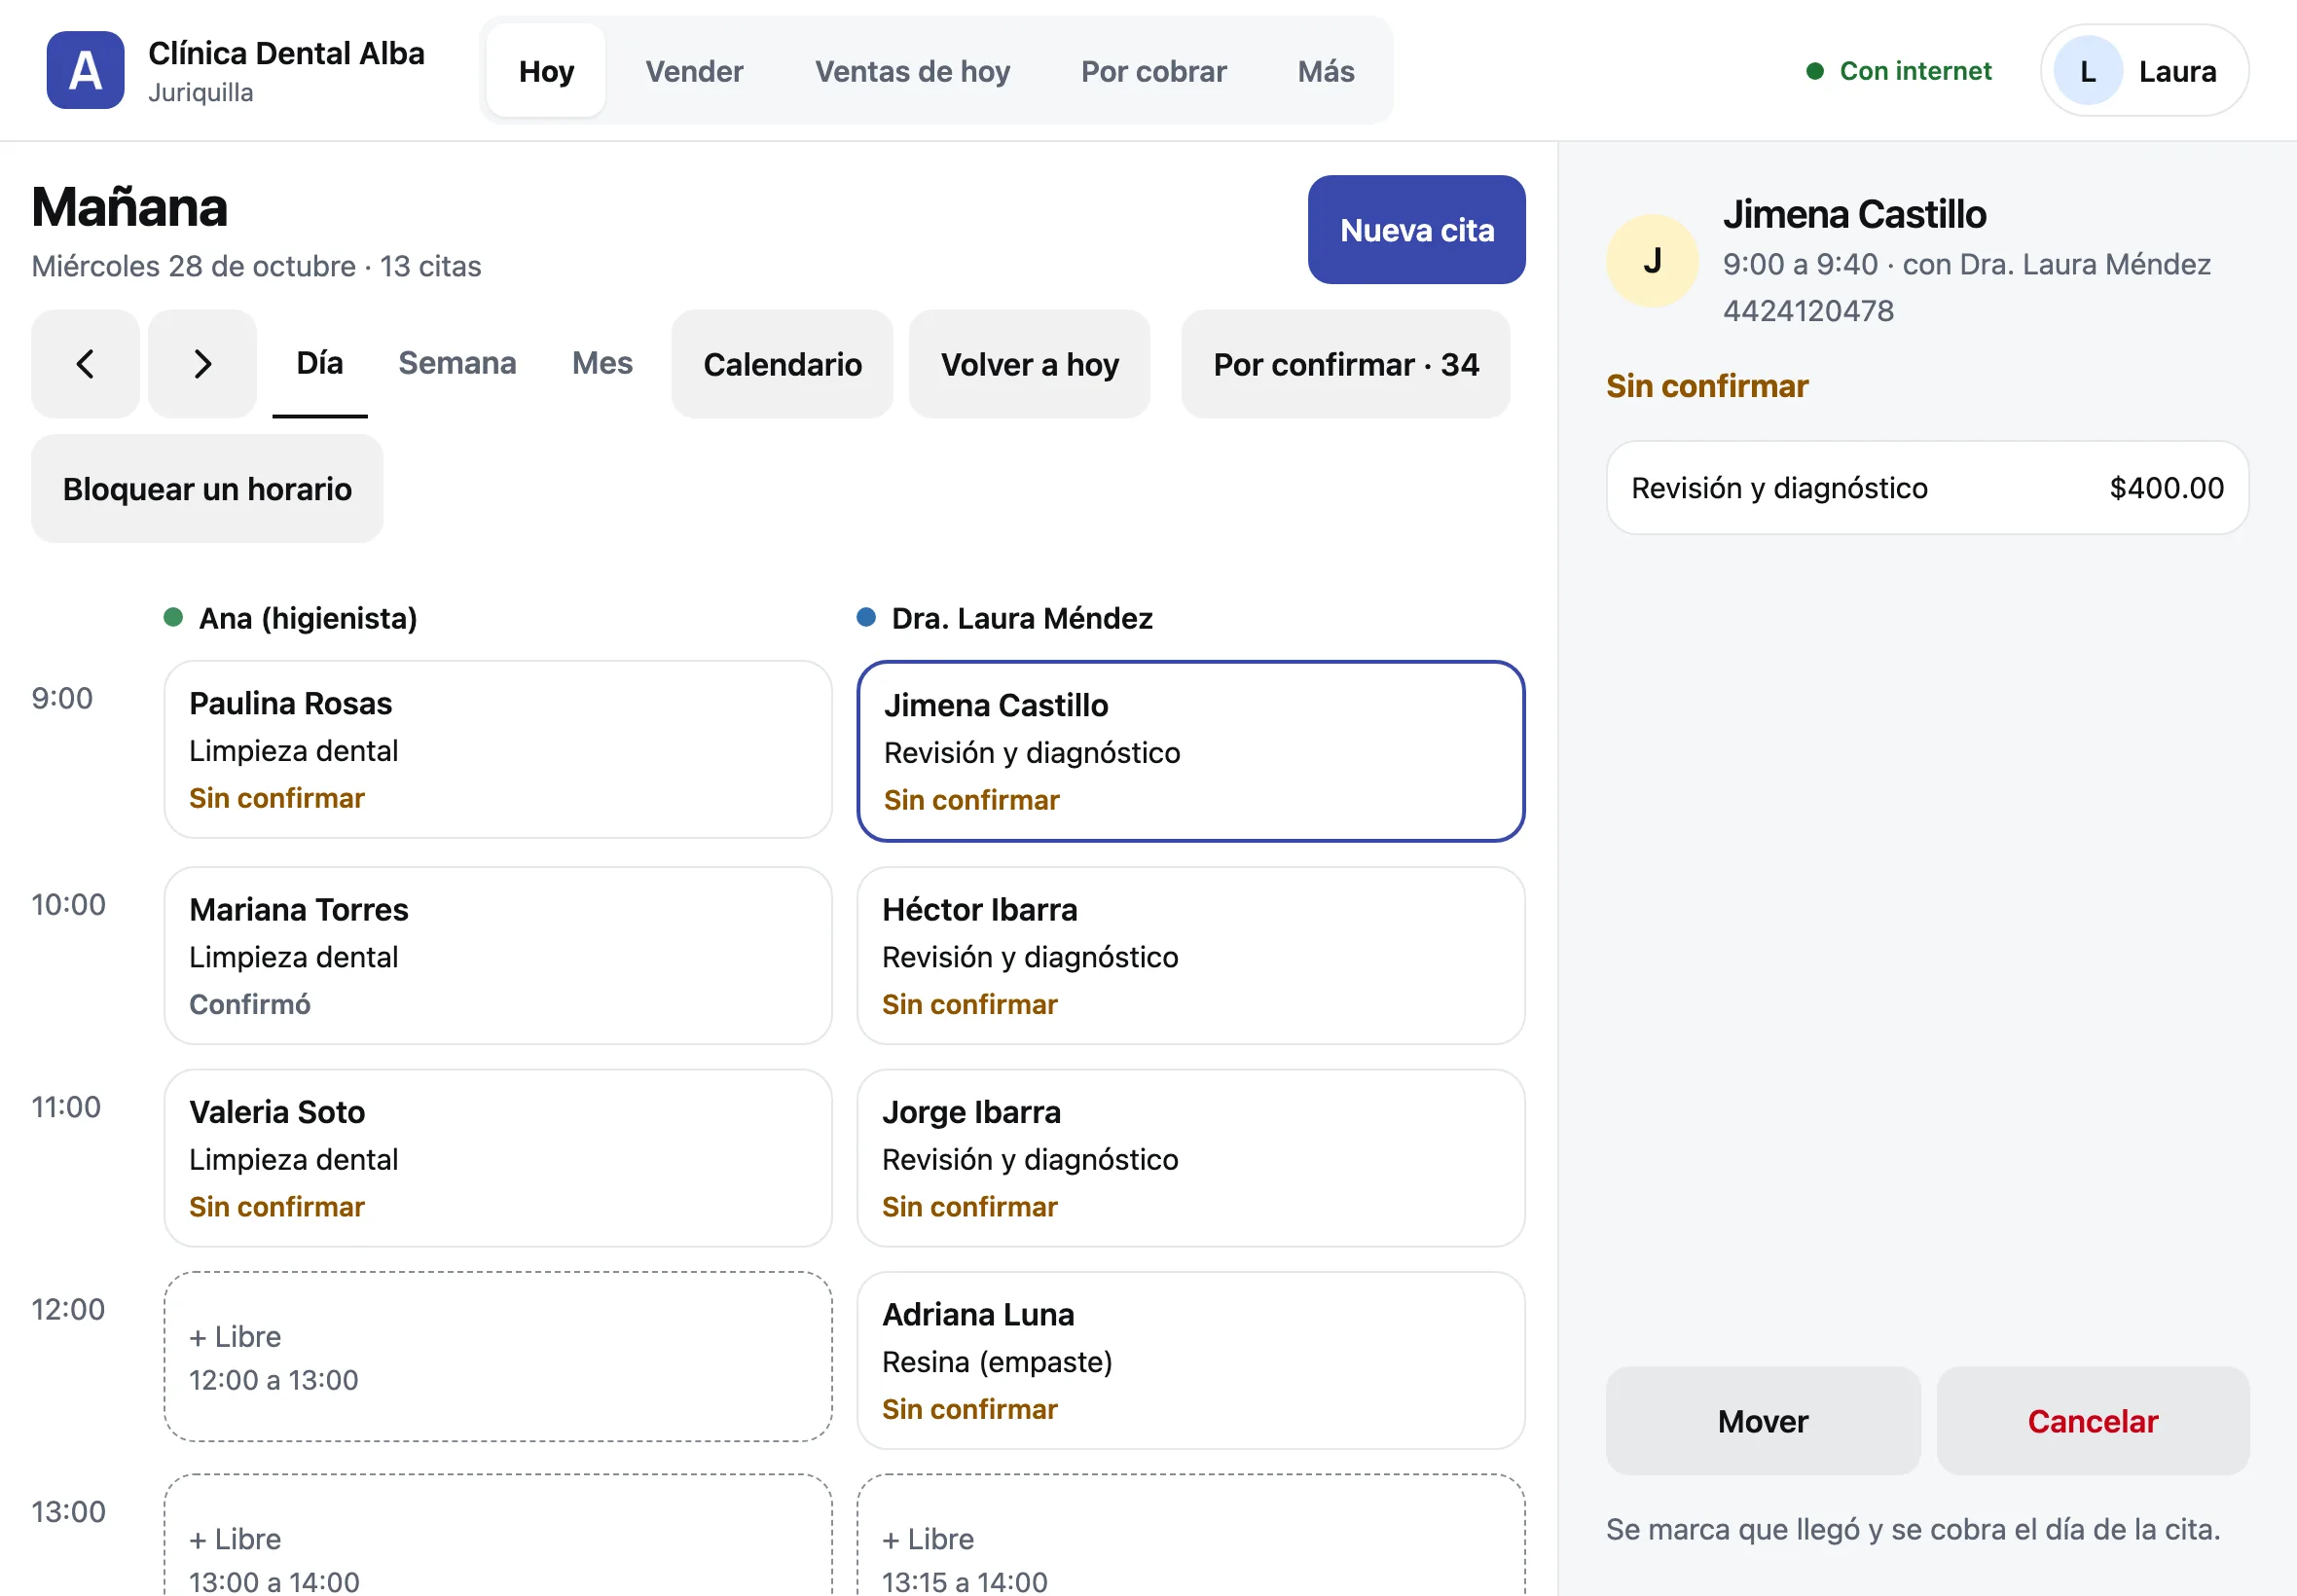2297x1596 pixels.
Task: Open the Calendario picker
Action: click(782, 364)
